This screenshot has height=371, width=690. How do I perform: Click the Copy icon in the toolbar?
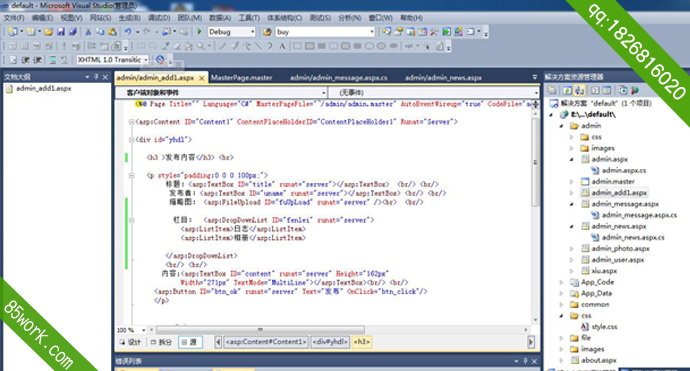point(100,32)
